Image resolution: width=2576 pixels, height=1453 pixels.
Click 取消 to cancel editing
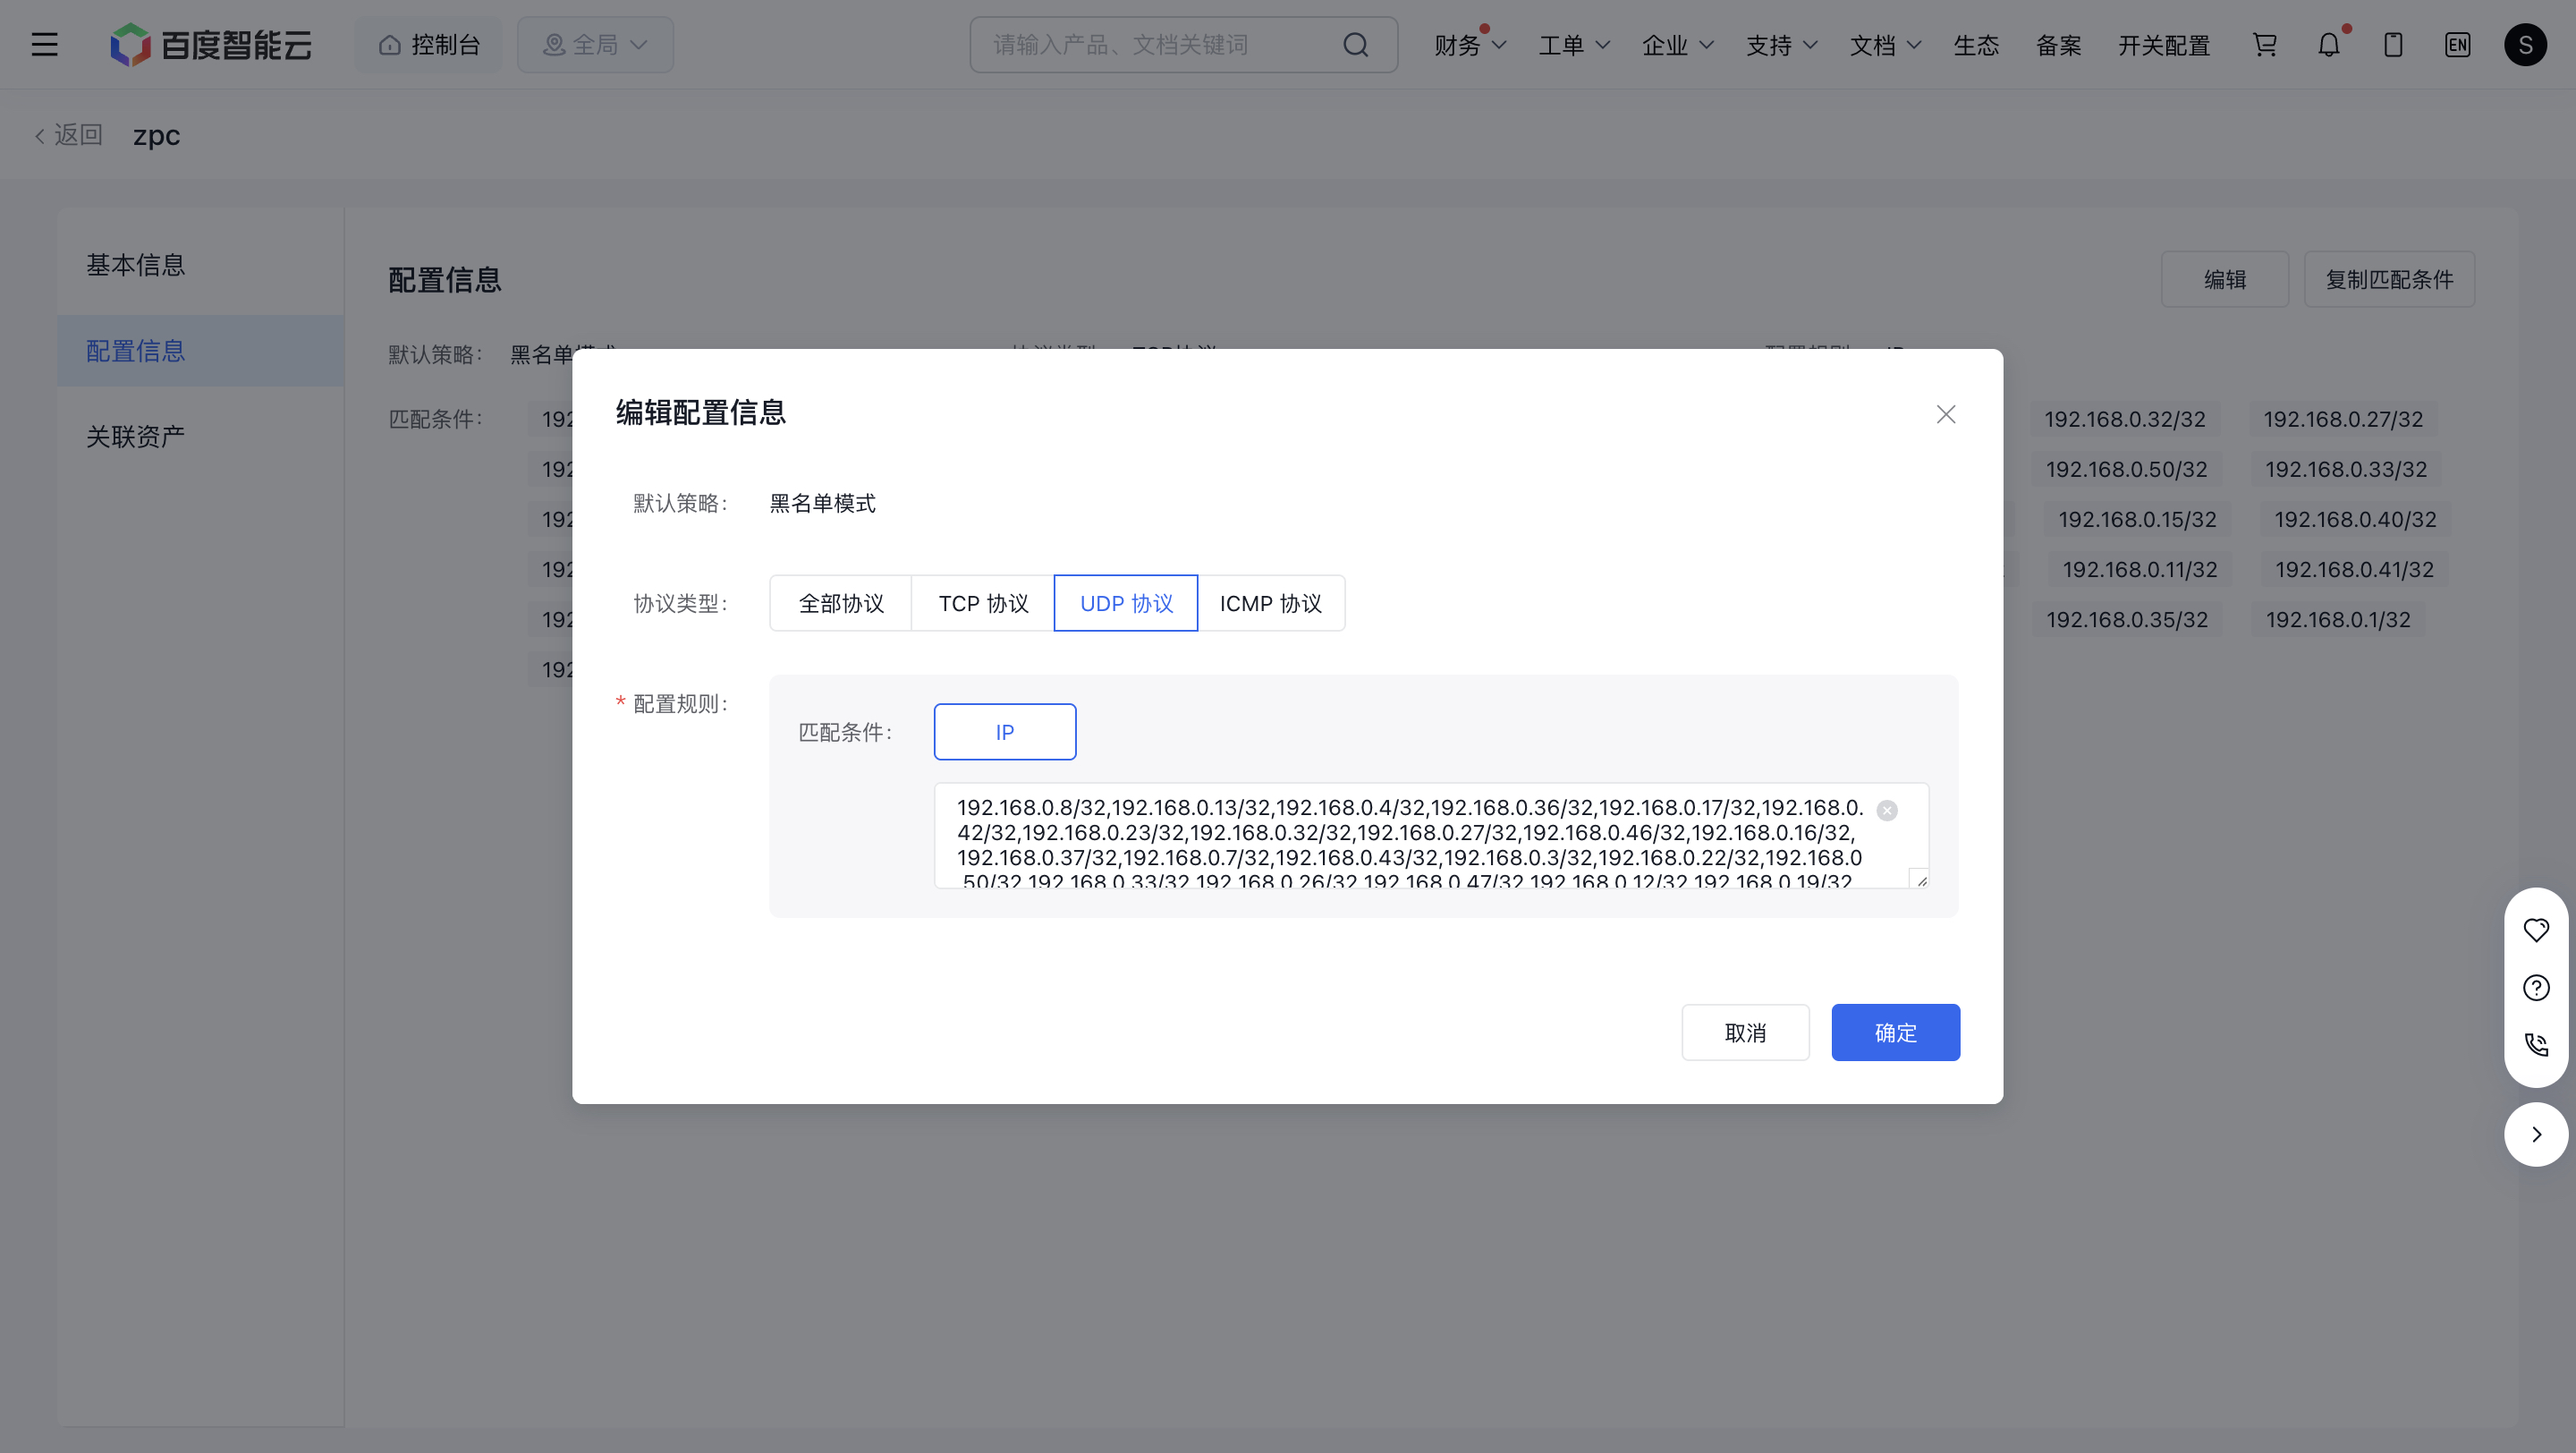pos(1745,1032)
